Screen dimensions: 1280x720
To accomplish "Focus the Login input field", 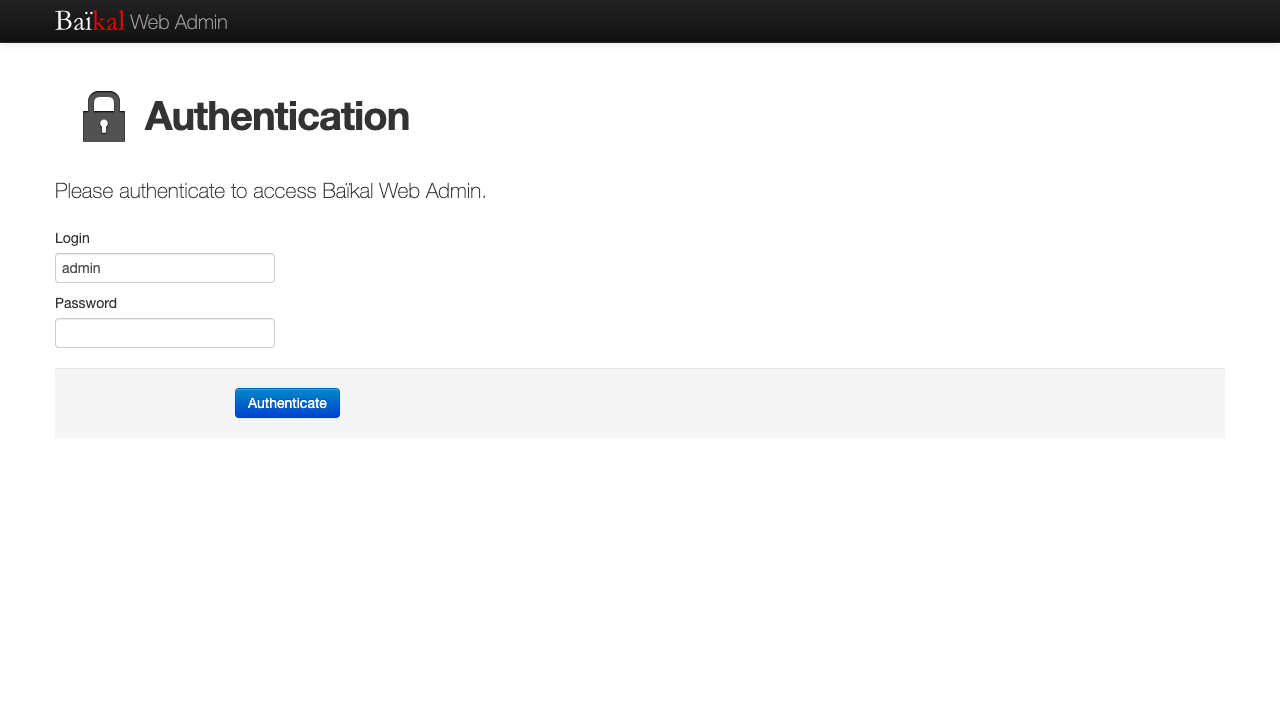I will point(165,268).
